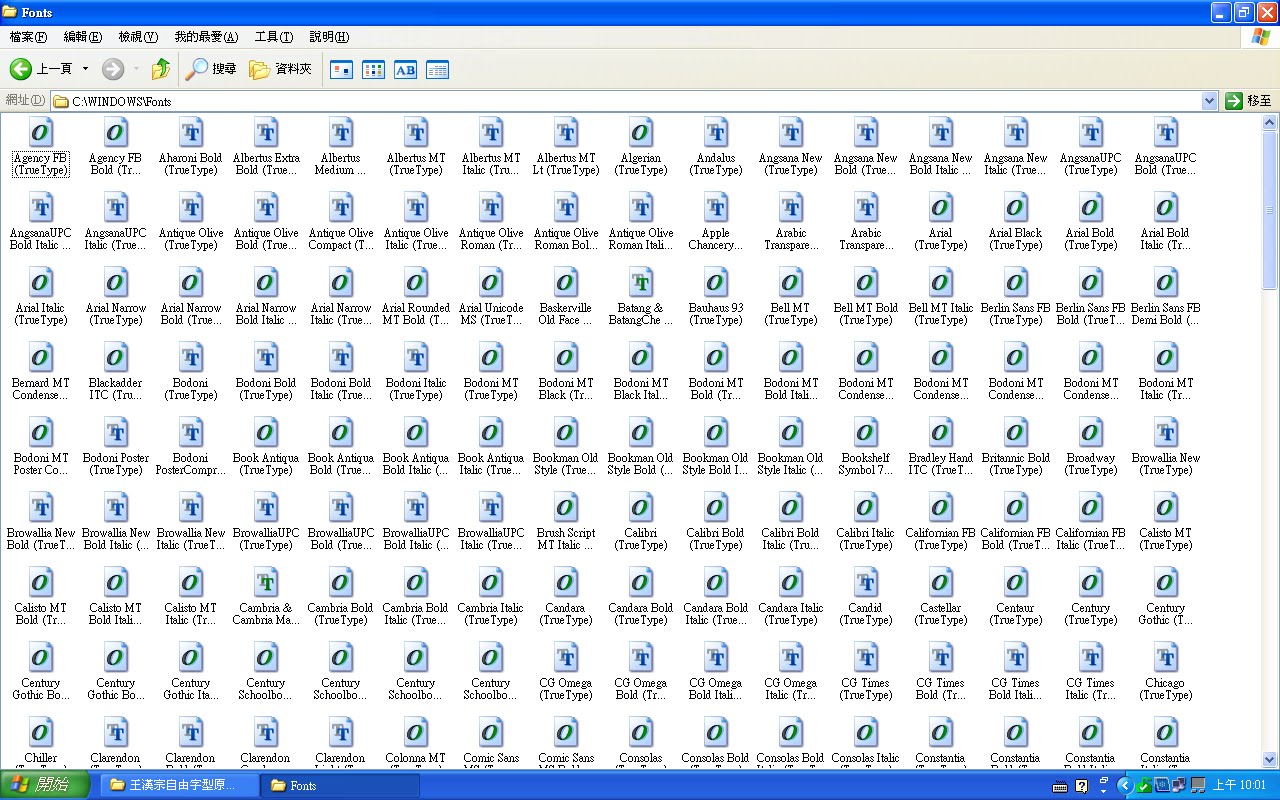Select the Batang & BatangChe font
This screenshot has height=800, width=1280.
point(641,296)
